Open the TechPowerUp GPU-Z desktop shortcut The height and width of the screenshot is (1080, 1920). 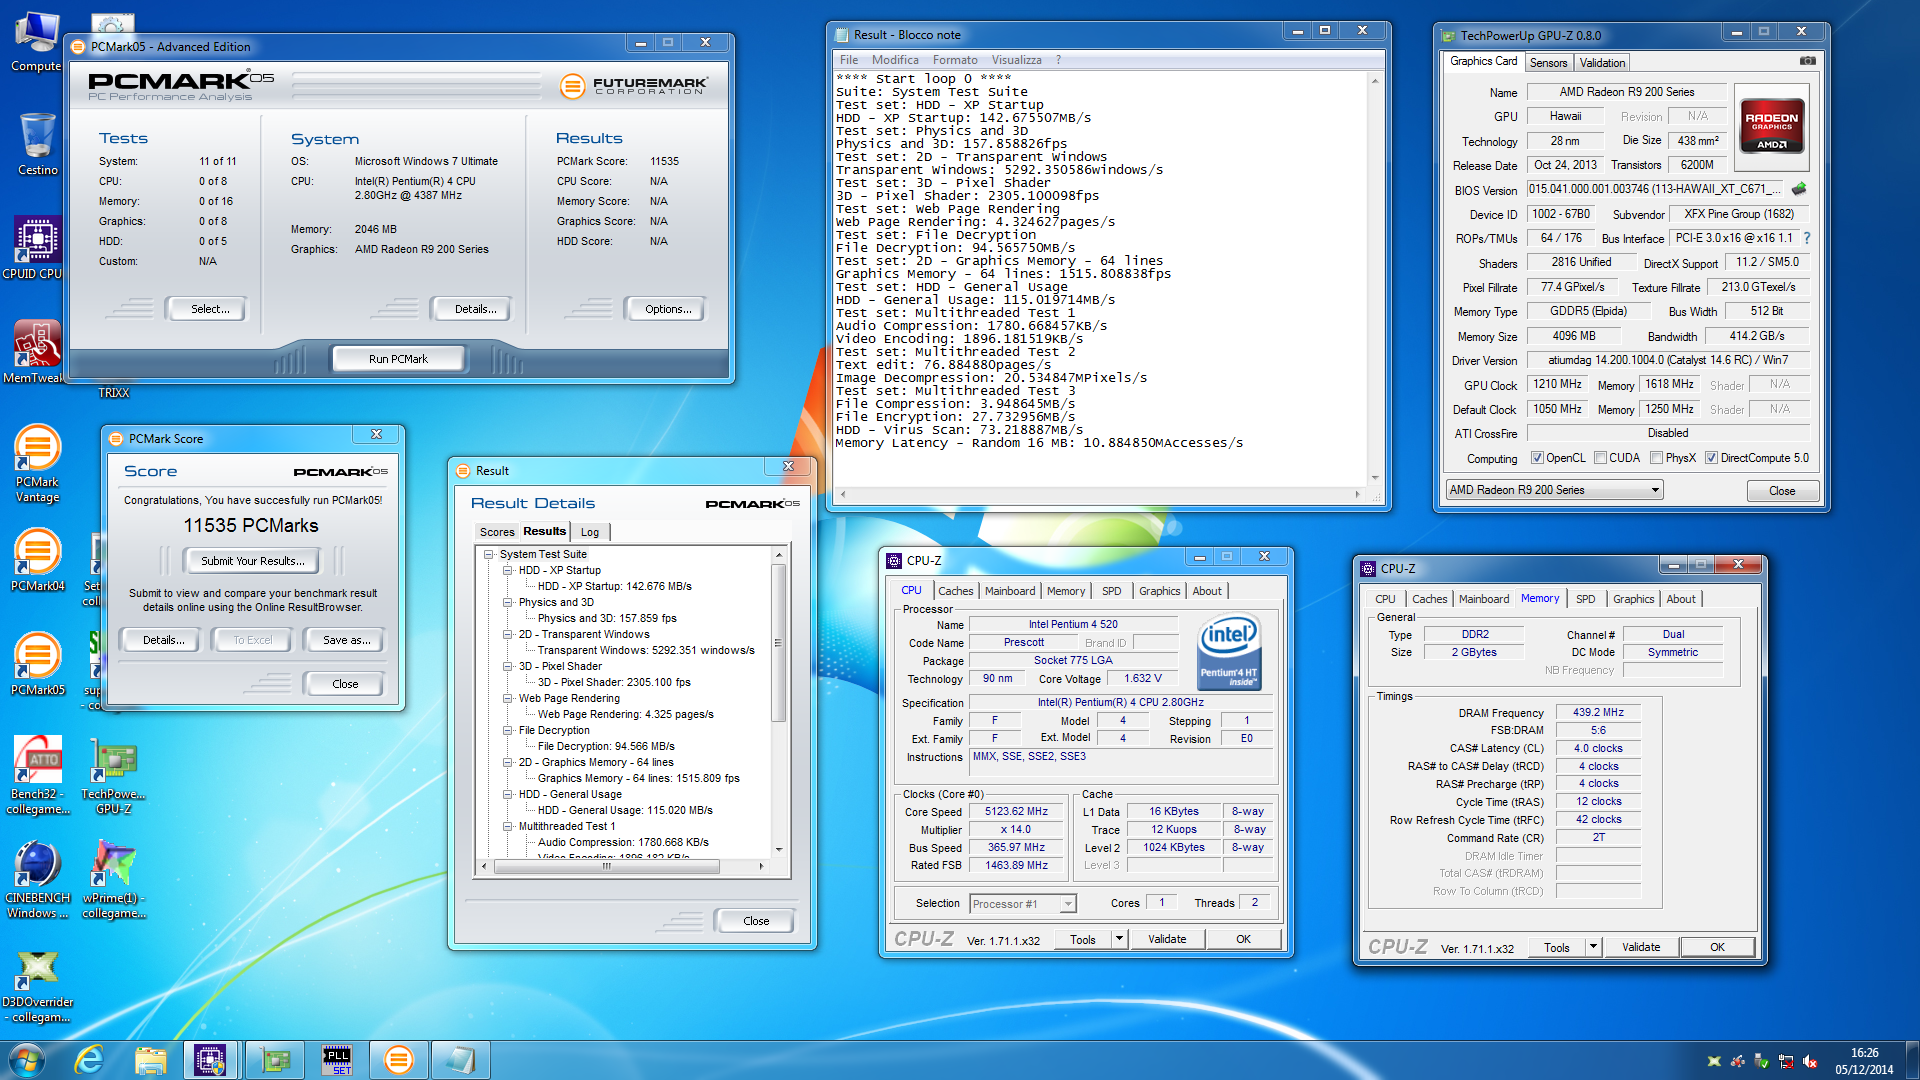pos(113,776)
